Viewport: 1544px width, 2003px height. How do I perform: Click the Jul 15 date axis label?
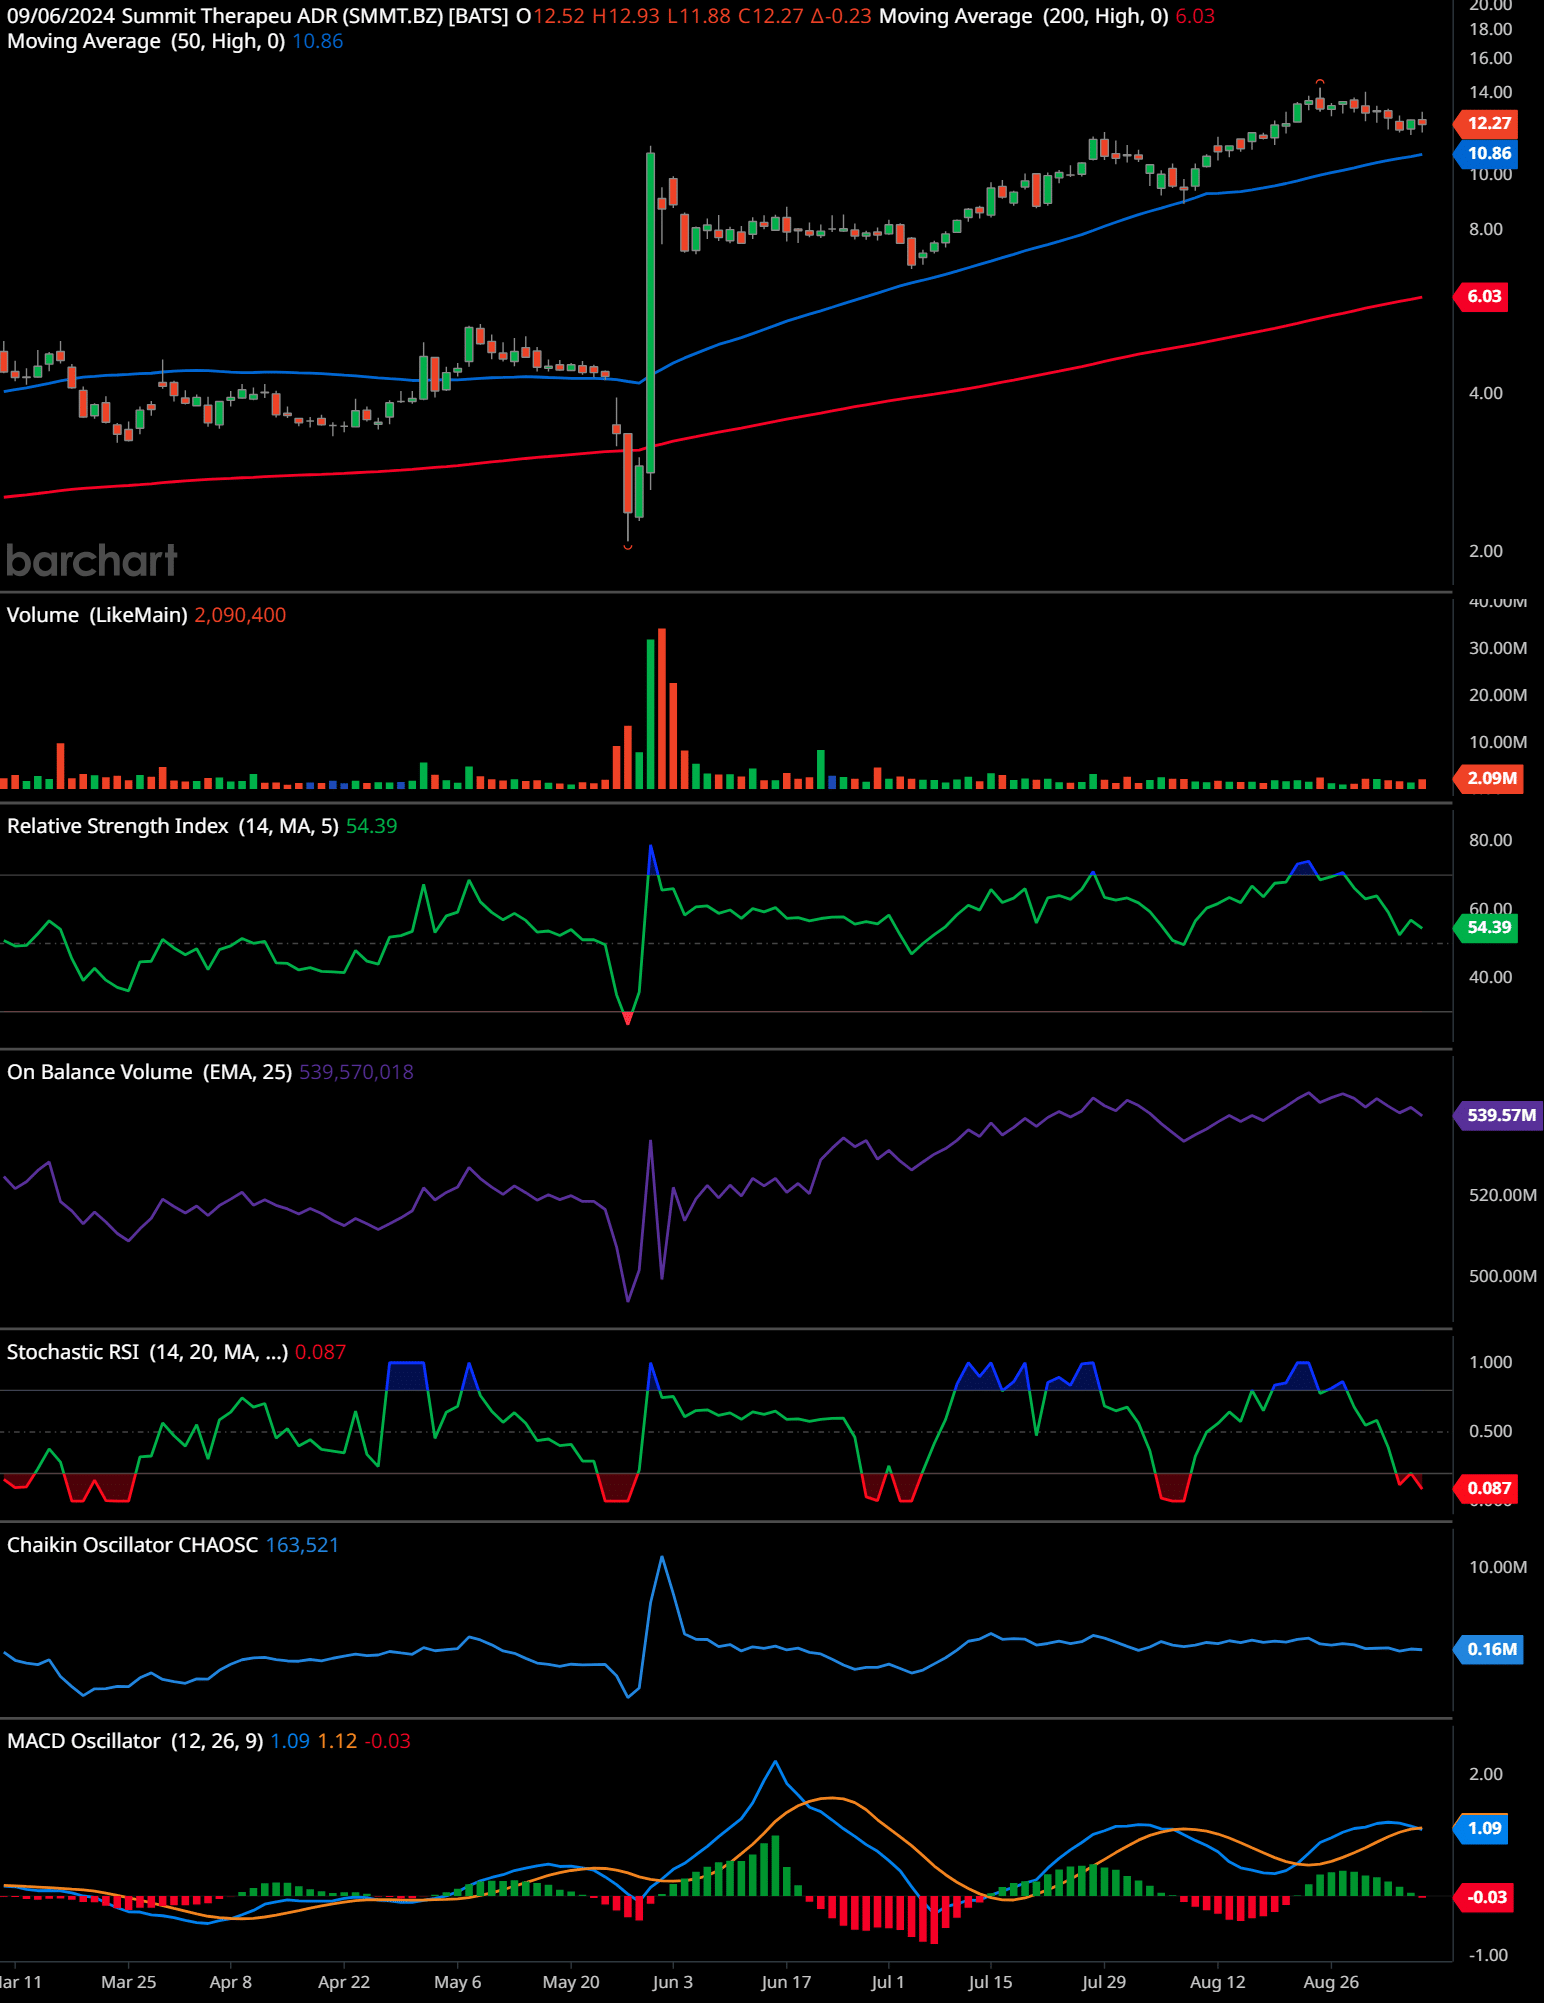pyautogui.click(x=990, y=1982)
